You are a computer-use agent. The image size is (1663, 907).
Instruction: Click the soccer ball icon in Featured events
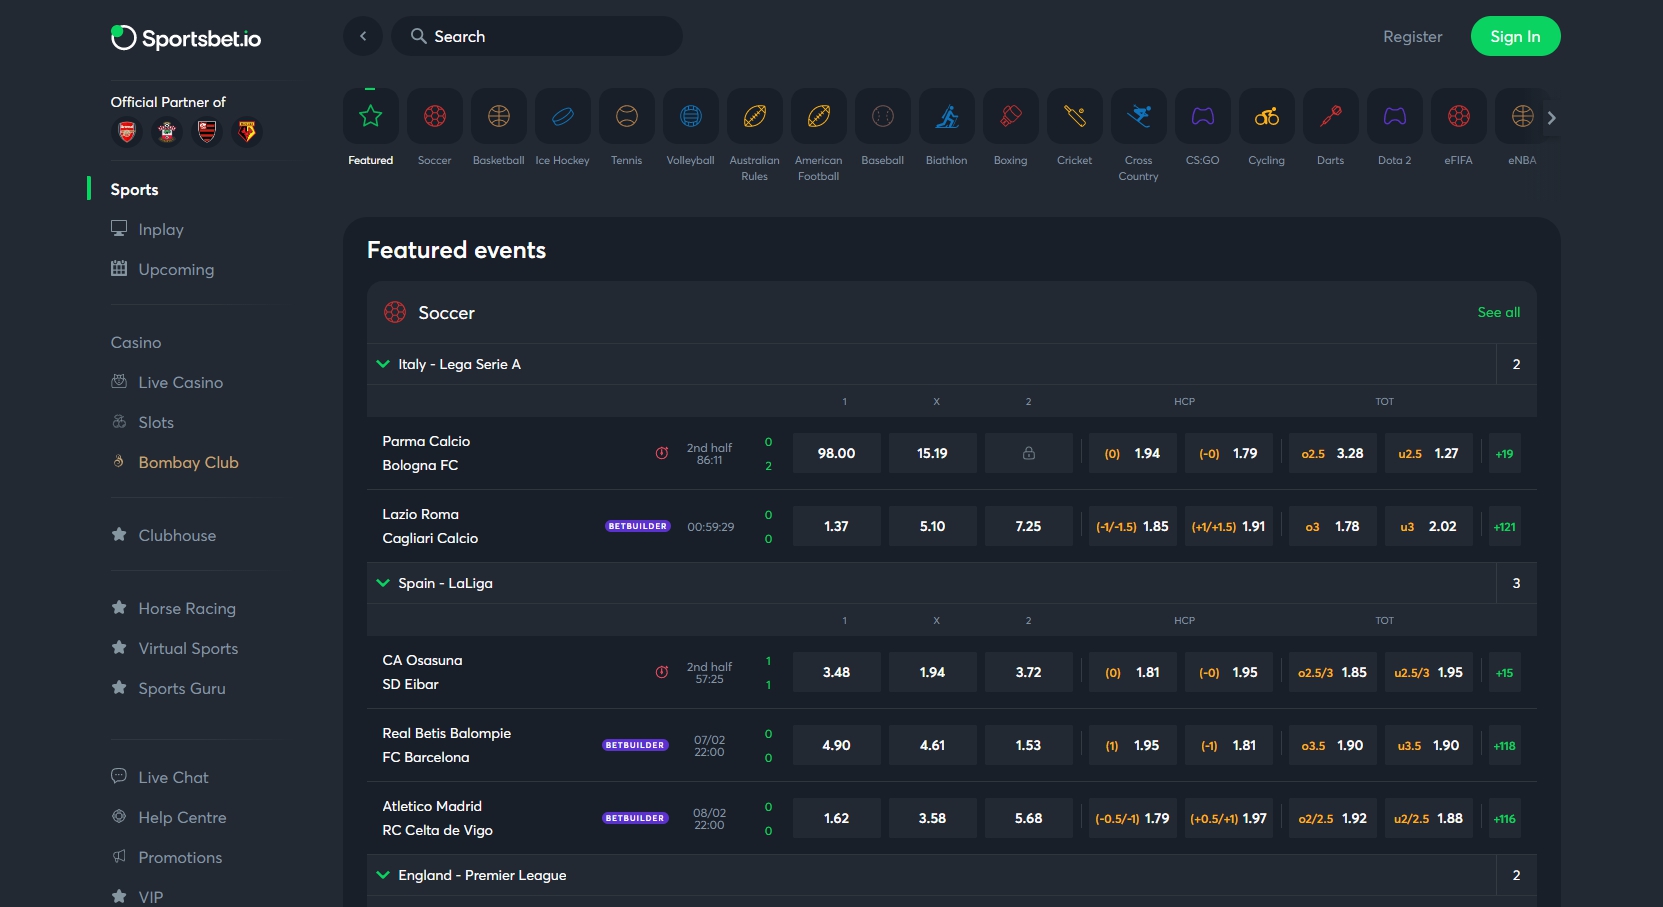point(395,312)
